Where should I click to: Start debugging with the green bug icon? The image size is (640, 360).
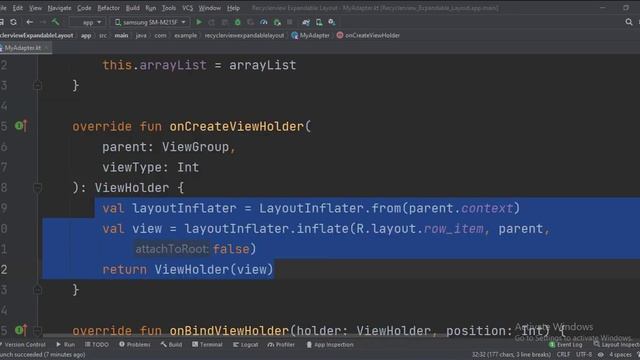pyautogui.click(x=238, y=22)
